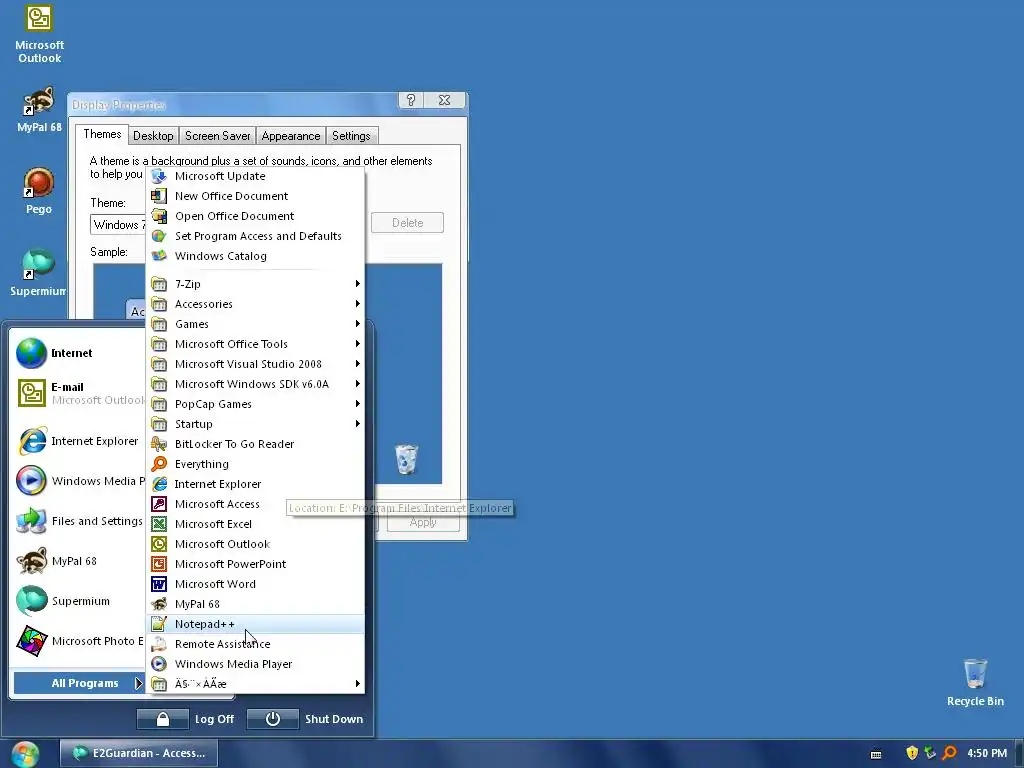
Task: Launch Microsoft Access
Action: tap(255, 504)
